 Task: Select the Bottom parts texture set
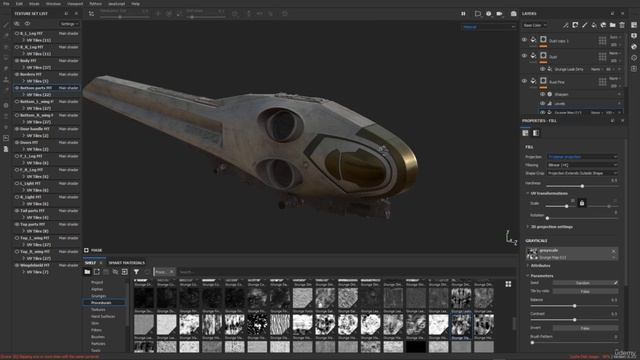(x=47, y=88)
